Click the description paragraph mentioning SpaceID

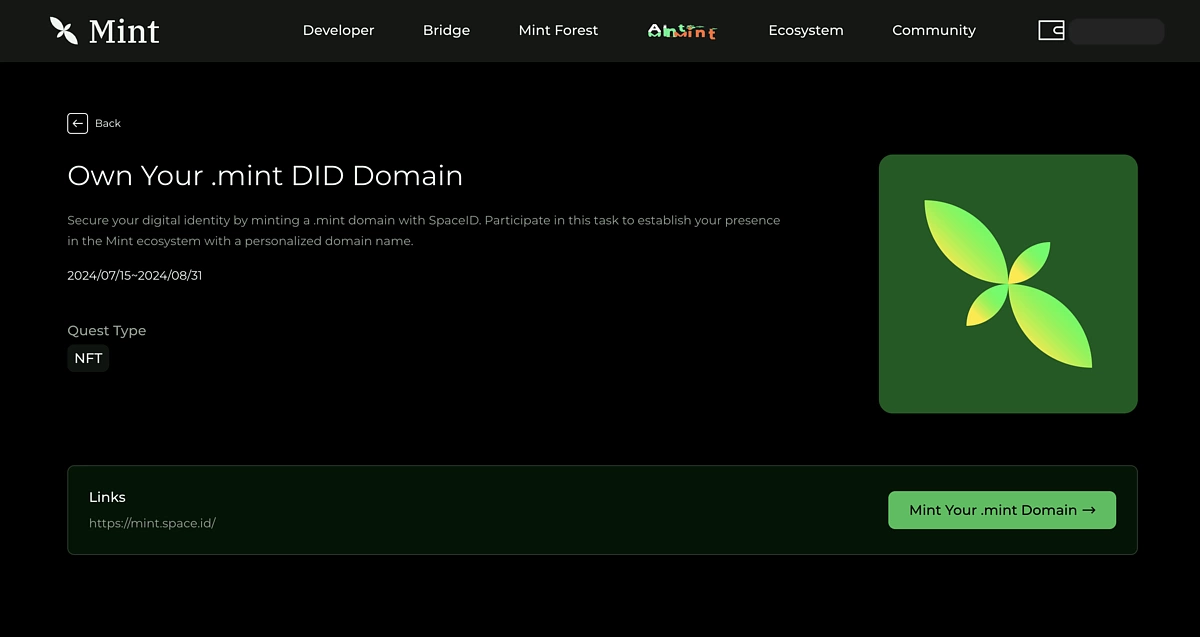[424, 230]
